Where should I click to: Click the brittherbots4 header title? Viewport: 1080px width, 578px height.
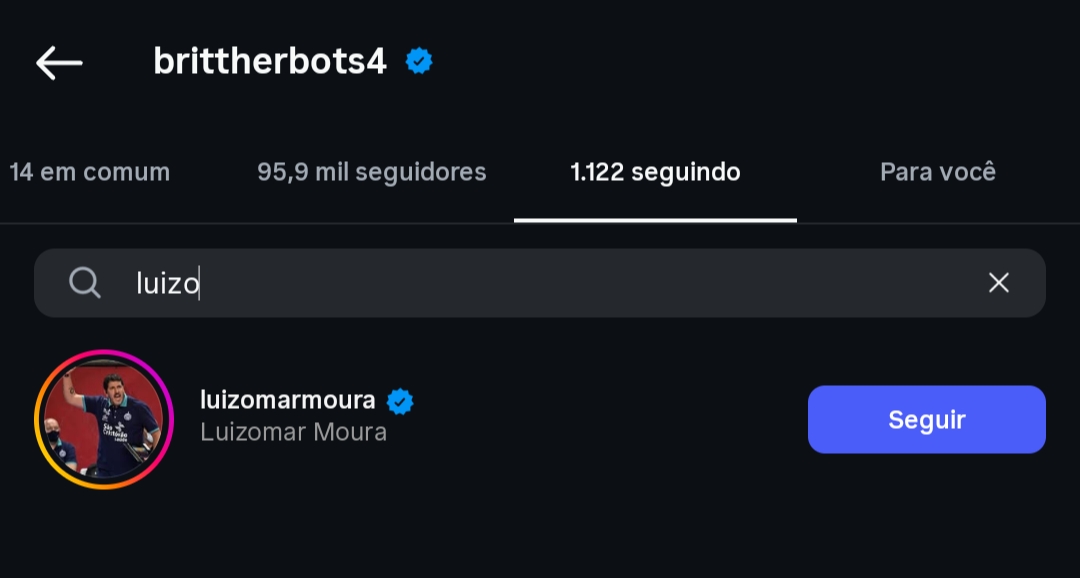[x=269, y=62]
